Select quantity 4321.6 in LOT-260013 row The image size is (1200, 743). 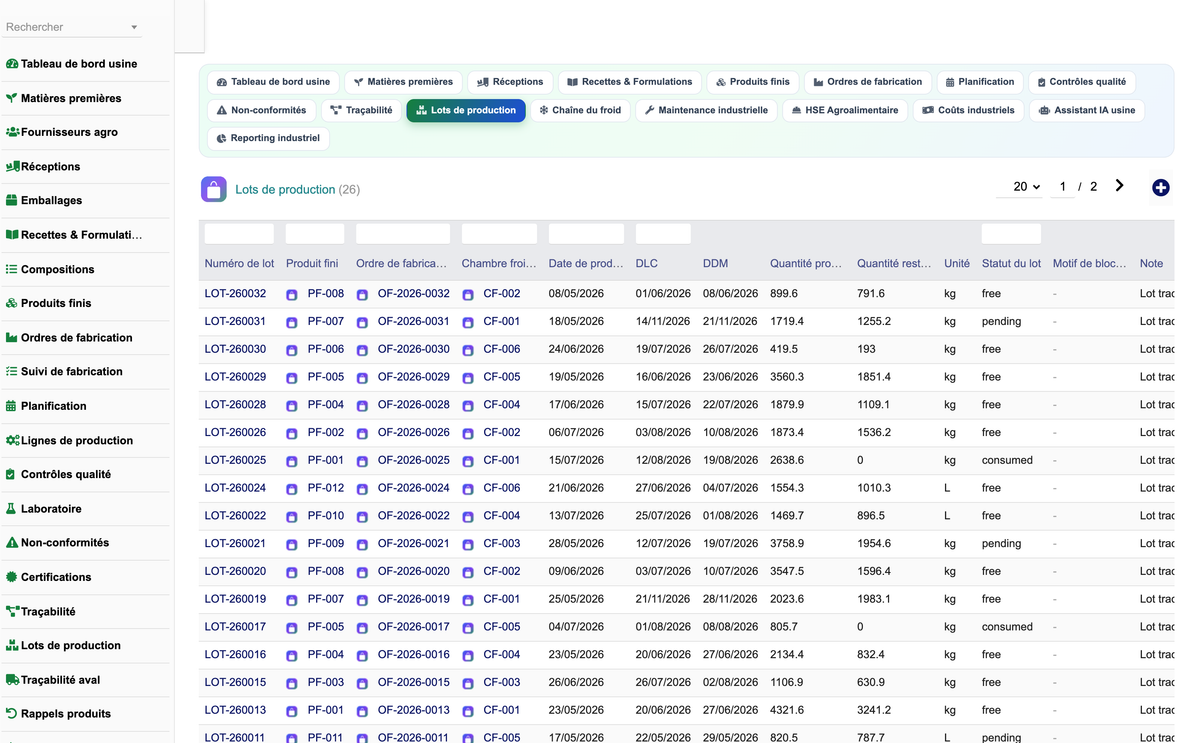787,710
